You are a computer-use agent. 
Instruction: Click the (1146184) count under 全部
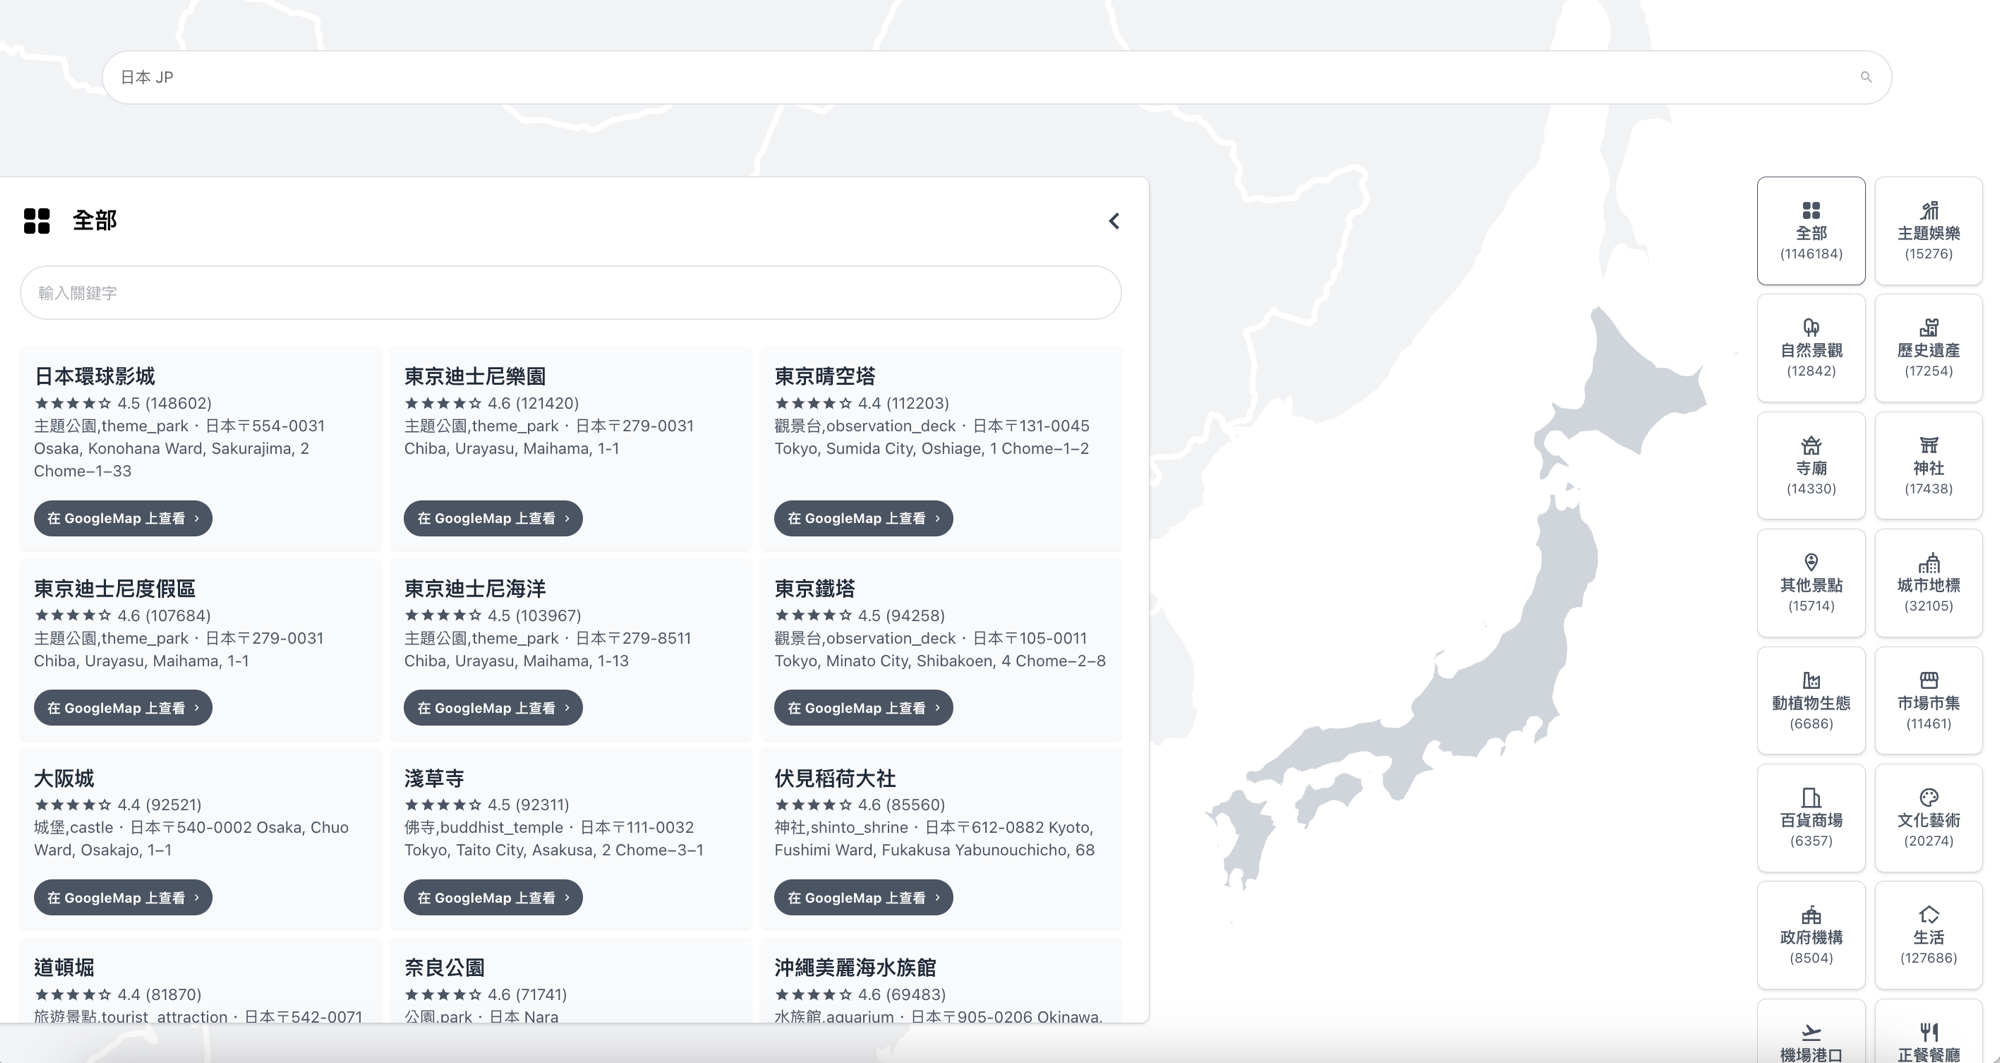1811,254
